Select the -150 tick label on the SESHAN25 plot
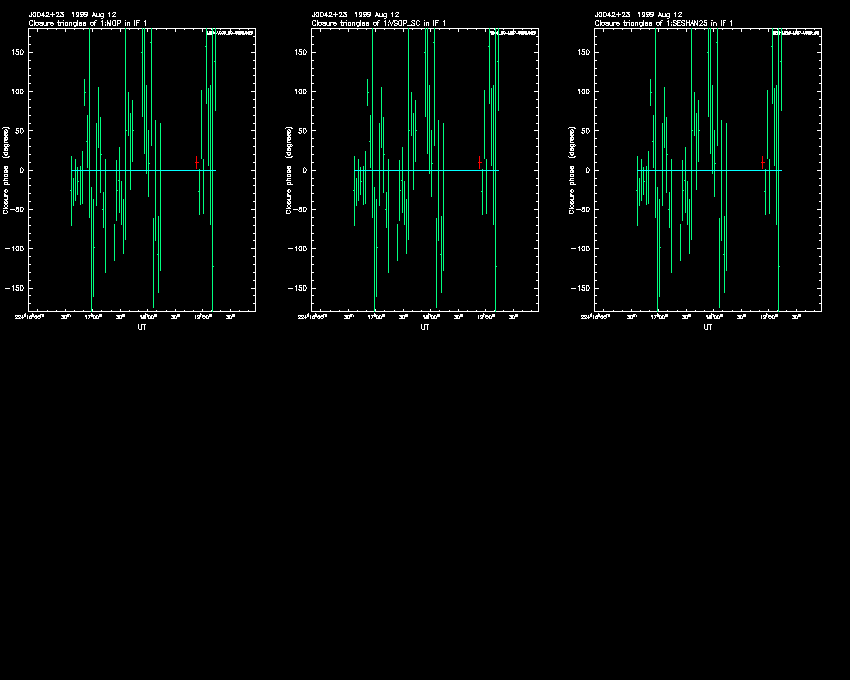850x680 pixels. point(581,288)
